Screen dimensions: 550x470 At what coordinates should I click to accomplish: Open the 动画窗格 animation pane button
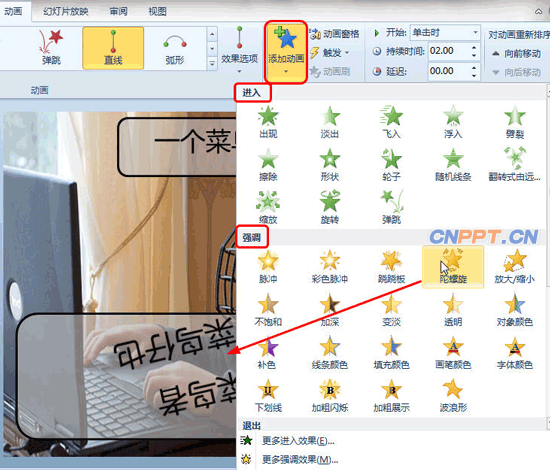pyautogui.click(x=335, y=34)
